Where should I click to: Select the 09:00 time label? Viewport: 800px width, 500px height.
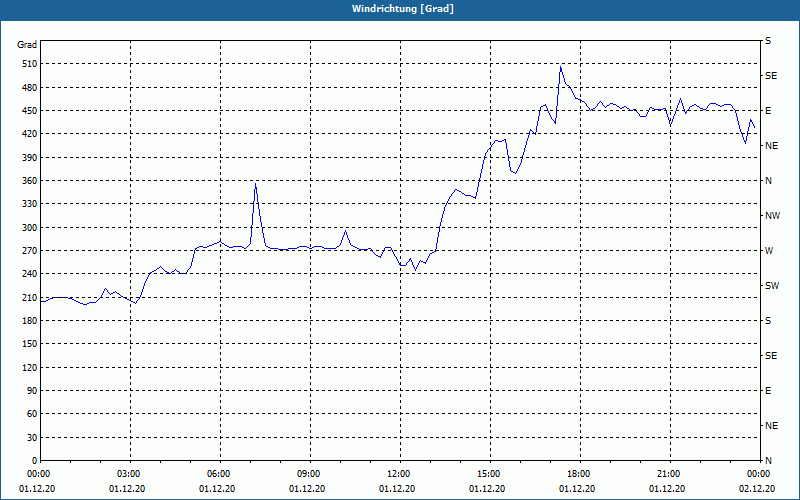(310, 474)
